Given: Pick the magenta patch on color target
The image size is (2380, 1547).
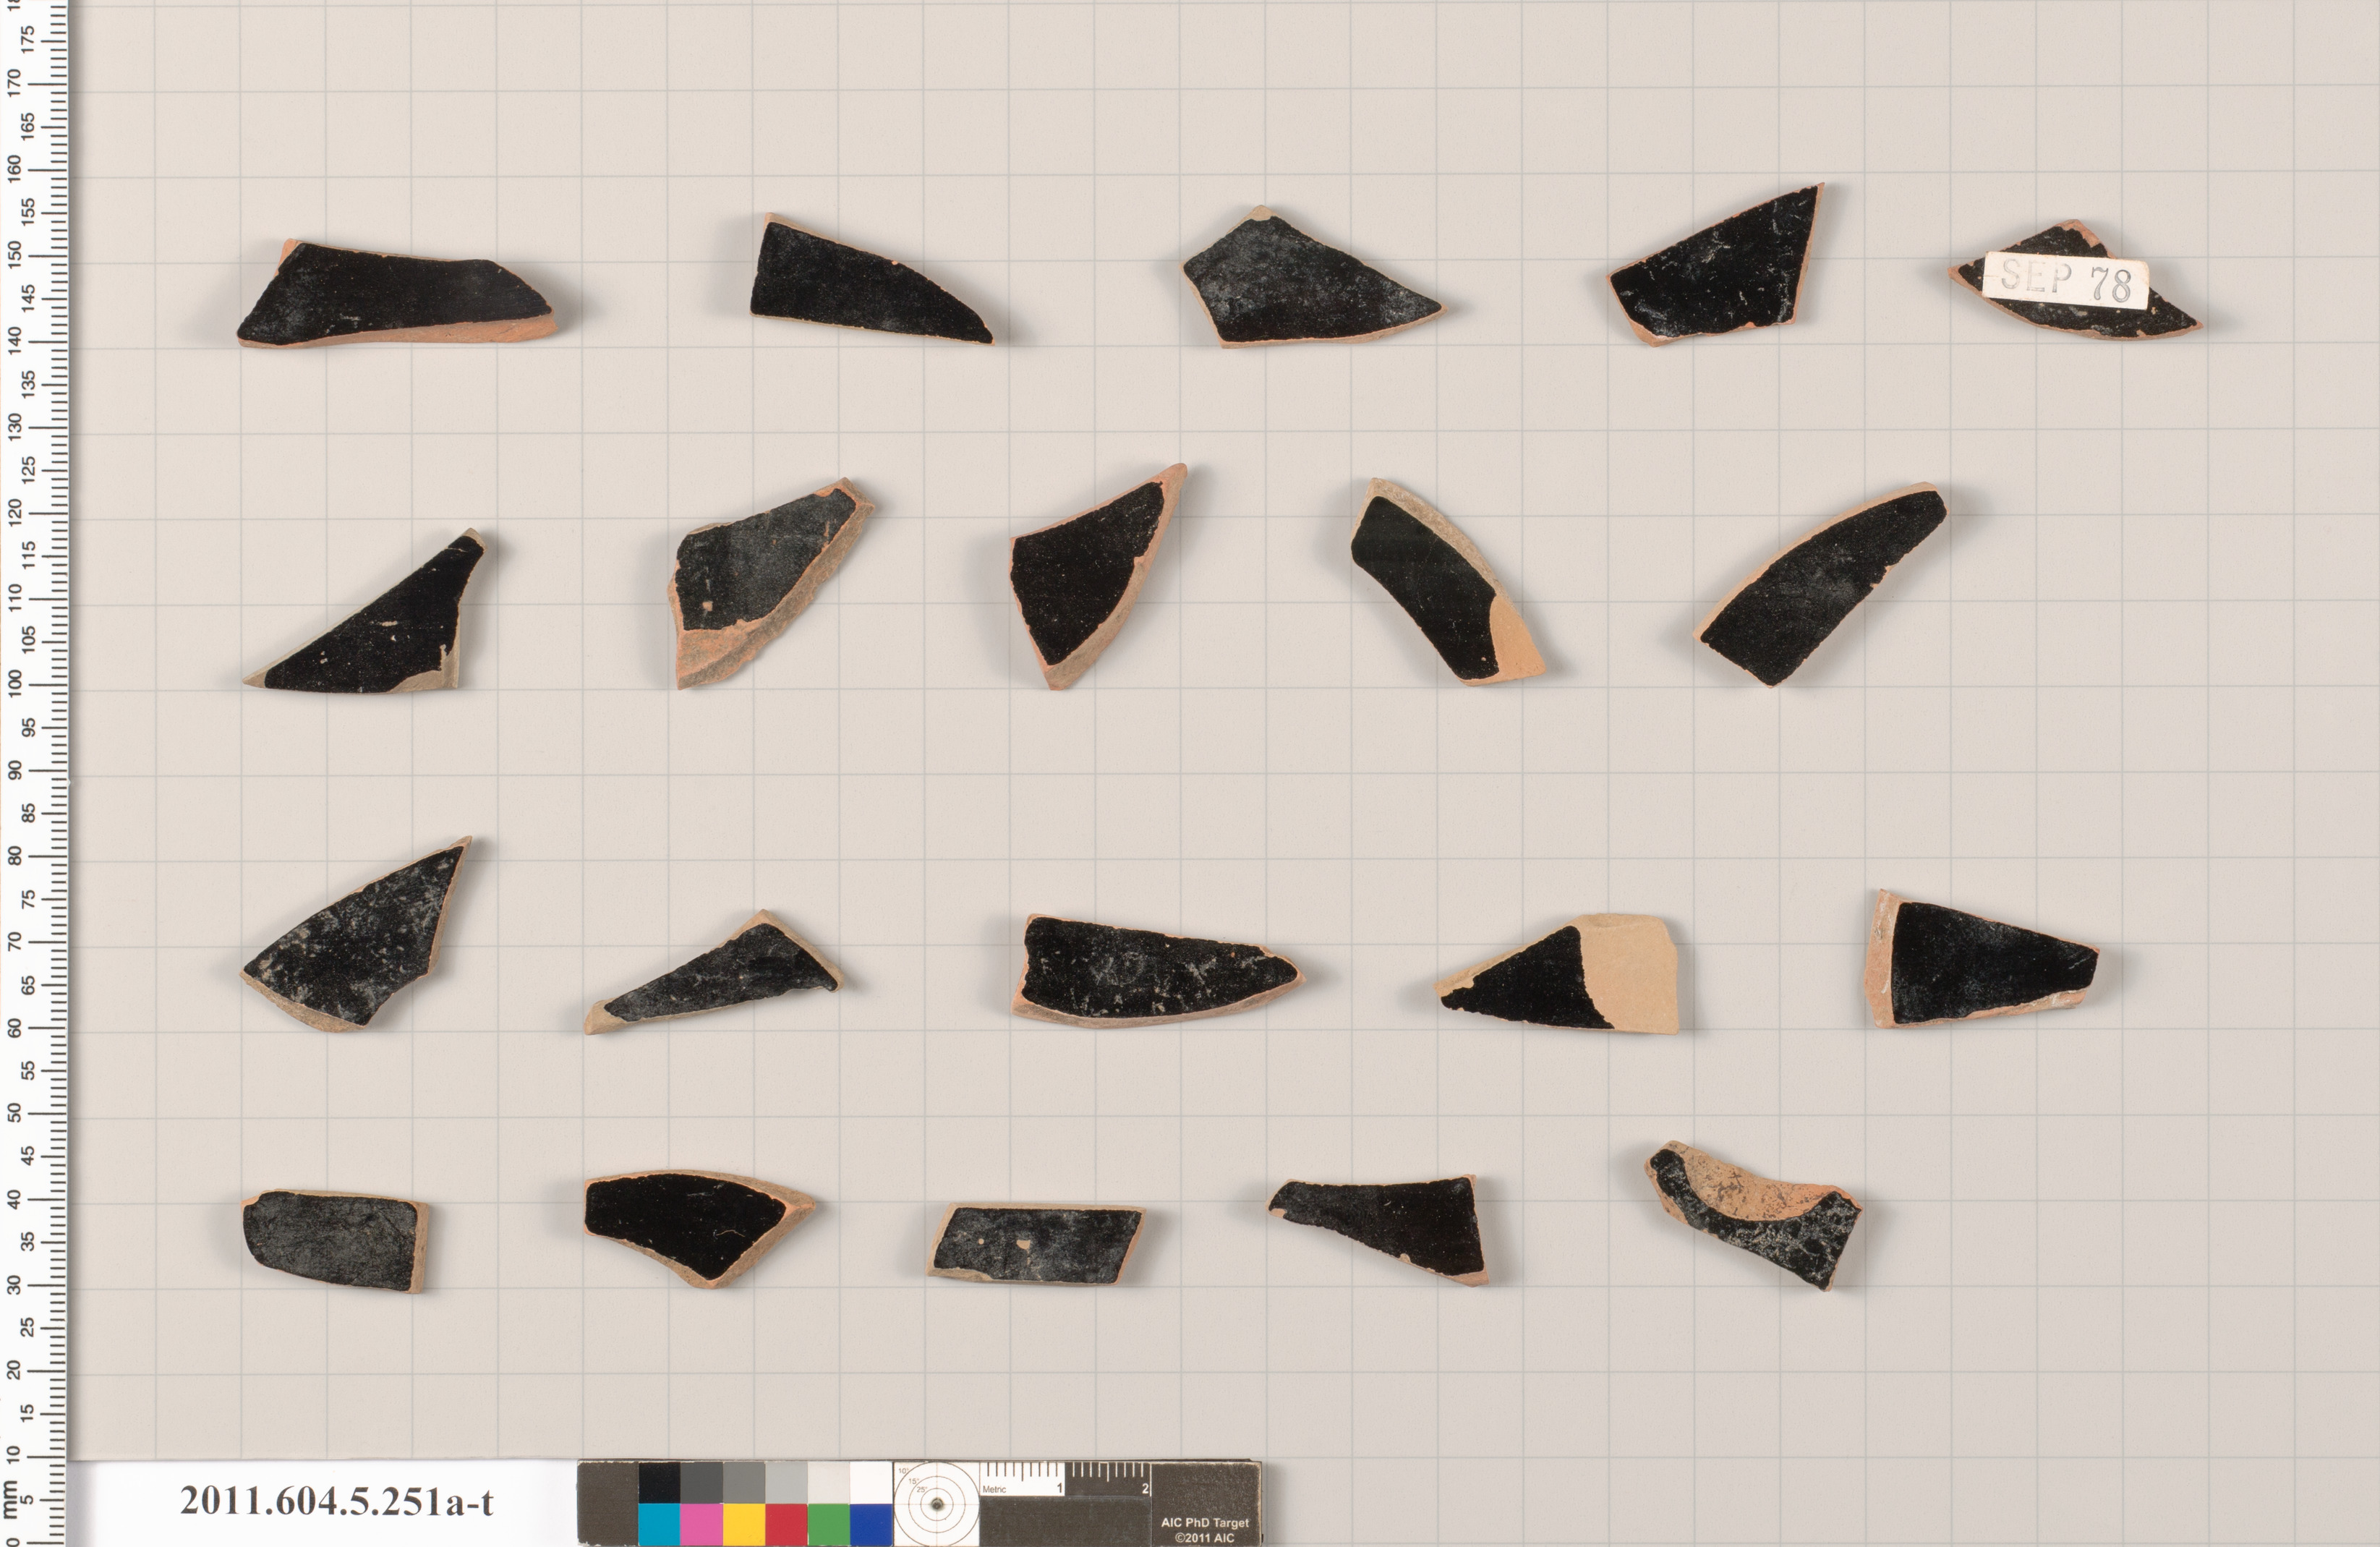Looking at the screenshot, I should click(702, 1525).
